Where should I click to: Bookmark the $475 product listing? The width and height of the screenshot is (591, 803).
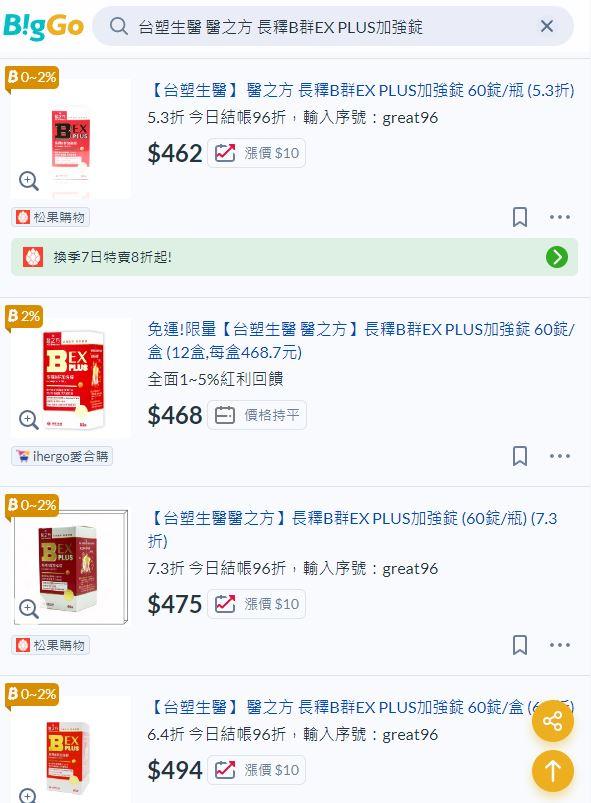click(x=520, y=645)
